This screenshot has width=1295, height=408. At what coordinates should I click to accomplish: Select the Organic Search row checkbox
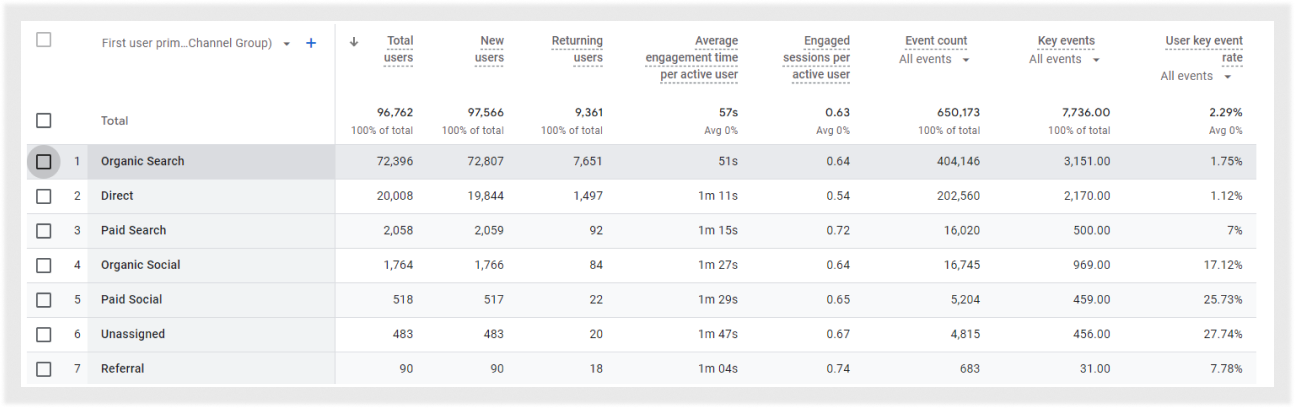[x=44, y=161]
